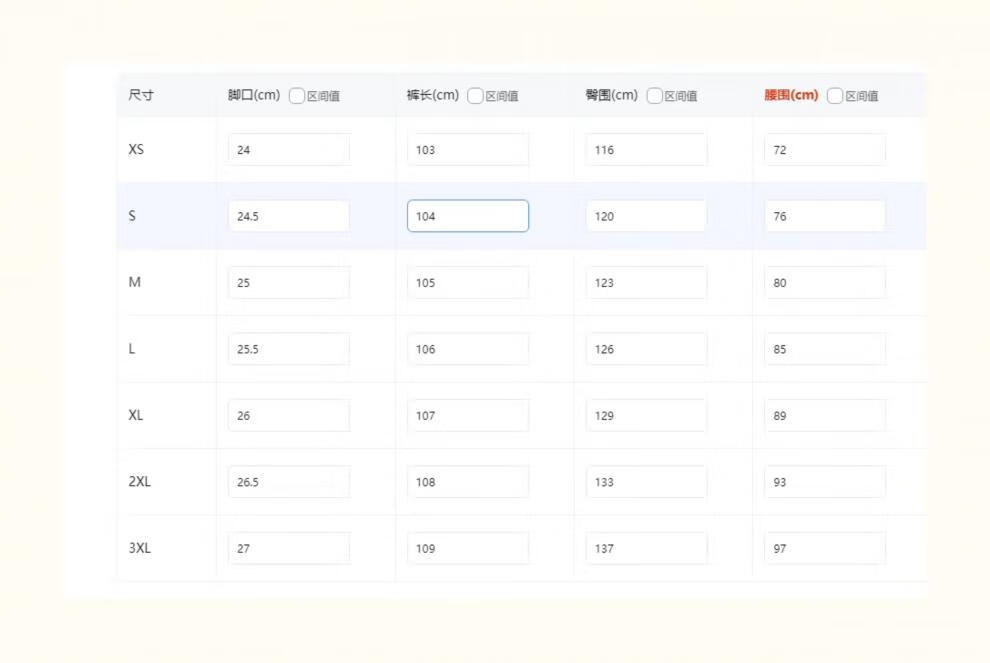990x663 pixels.
Task: Edit 3XL 裤长 field with 109
Action: click(x=468, y=548)
